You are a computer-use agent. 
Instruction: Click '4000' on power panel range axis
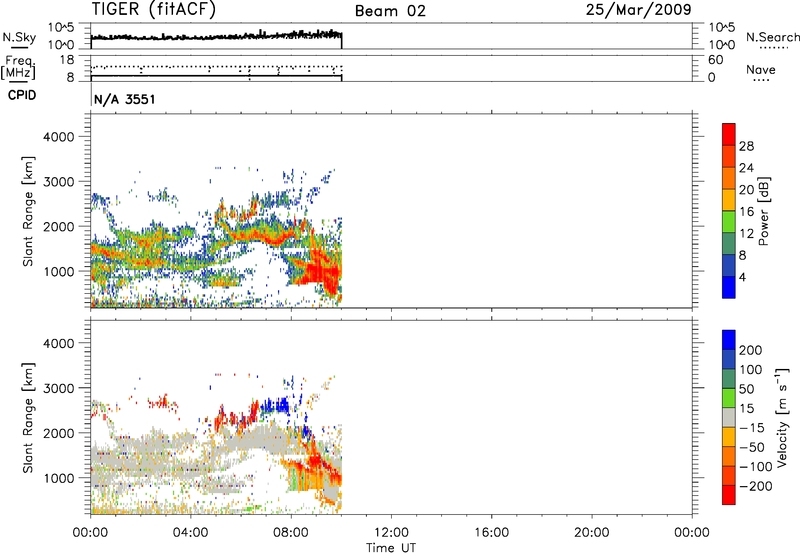coord(59,137)
